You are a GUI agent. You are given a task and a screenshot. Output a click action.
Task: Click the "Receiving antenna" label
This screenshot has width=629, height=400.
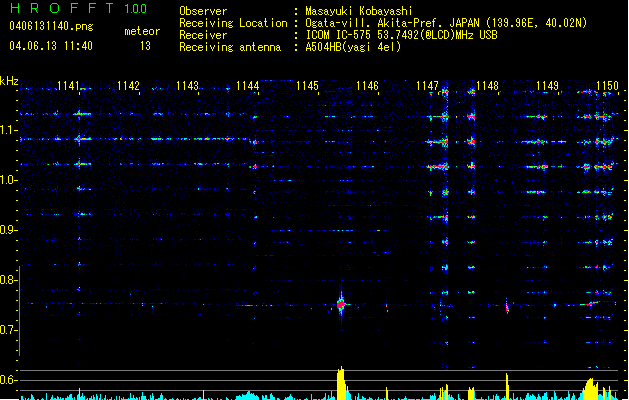(230, 47)
